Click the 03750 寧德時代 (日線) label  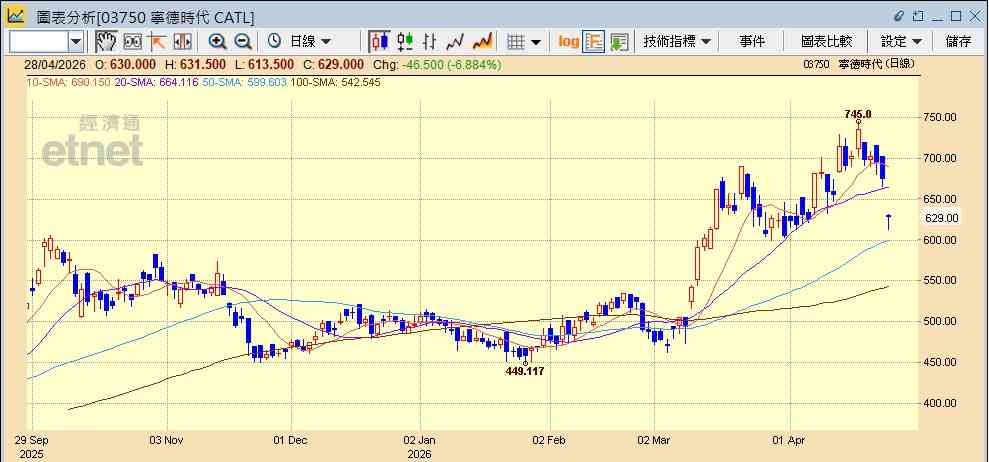(x=859, y=64)
